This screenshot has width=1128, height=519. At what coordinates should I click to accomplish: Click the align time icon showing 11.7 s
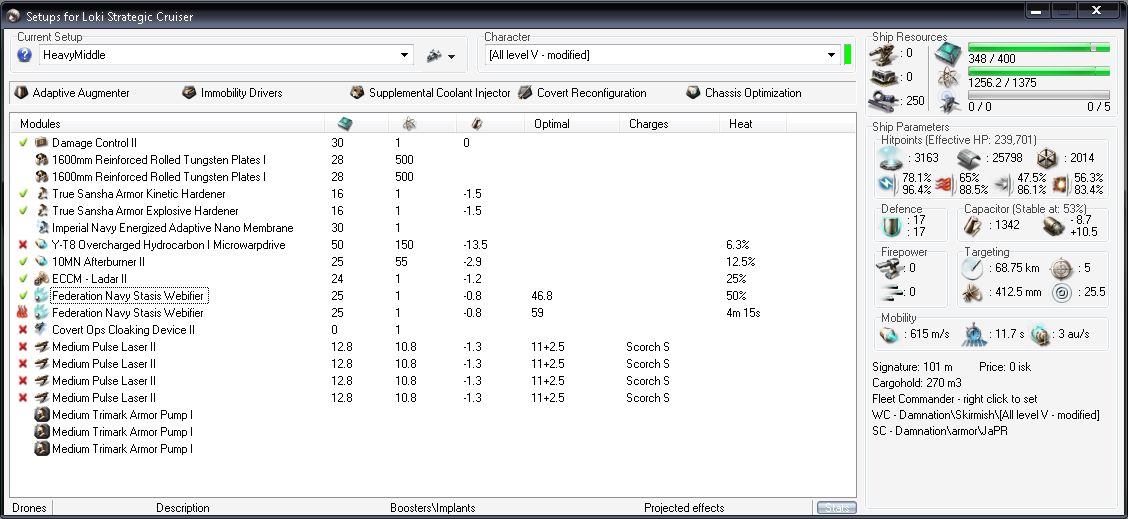(x=973, y=333)
